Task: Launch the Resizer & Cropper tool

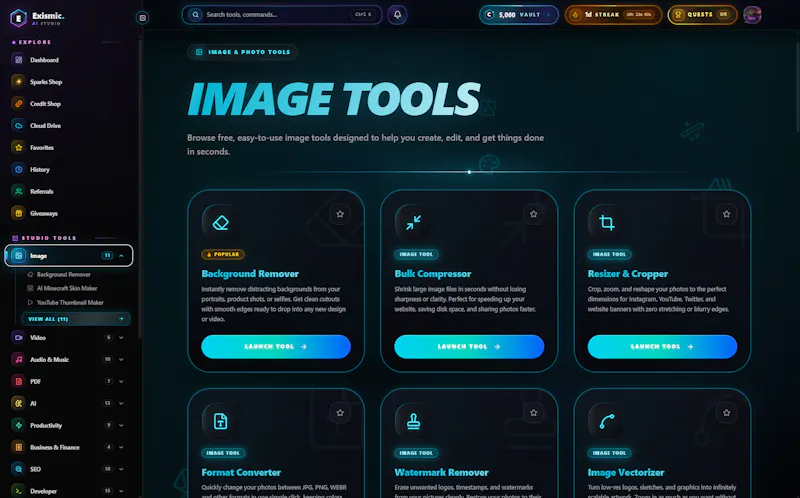Action: point(662,346)
